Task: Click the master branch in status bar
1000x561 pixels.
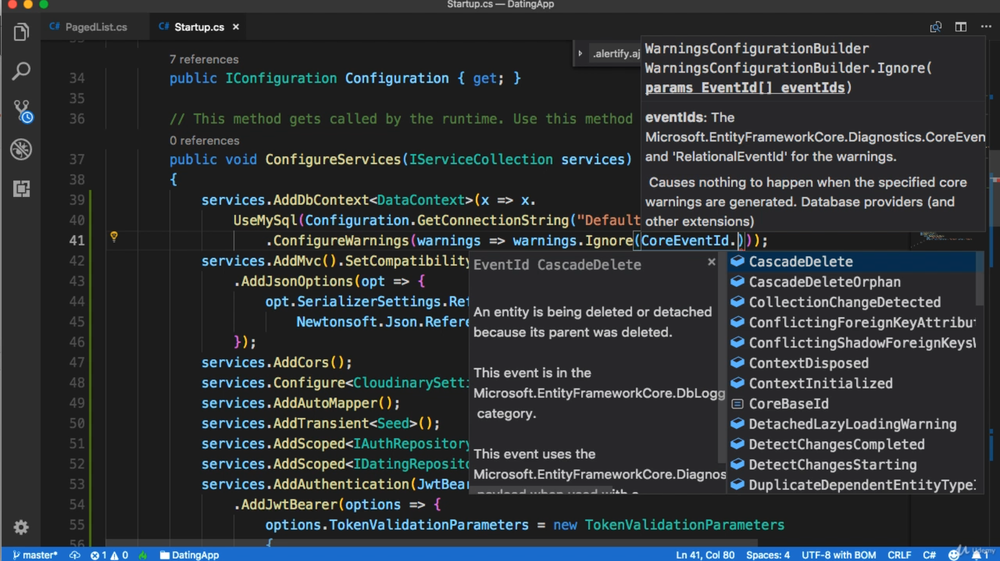Action: coord(35,554)
